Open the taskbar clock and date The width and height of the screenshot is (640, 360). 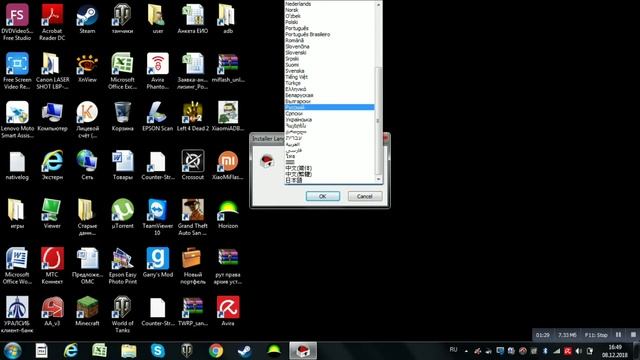tap(615, 351)
